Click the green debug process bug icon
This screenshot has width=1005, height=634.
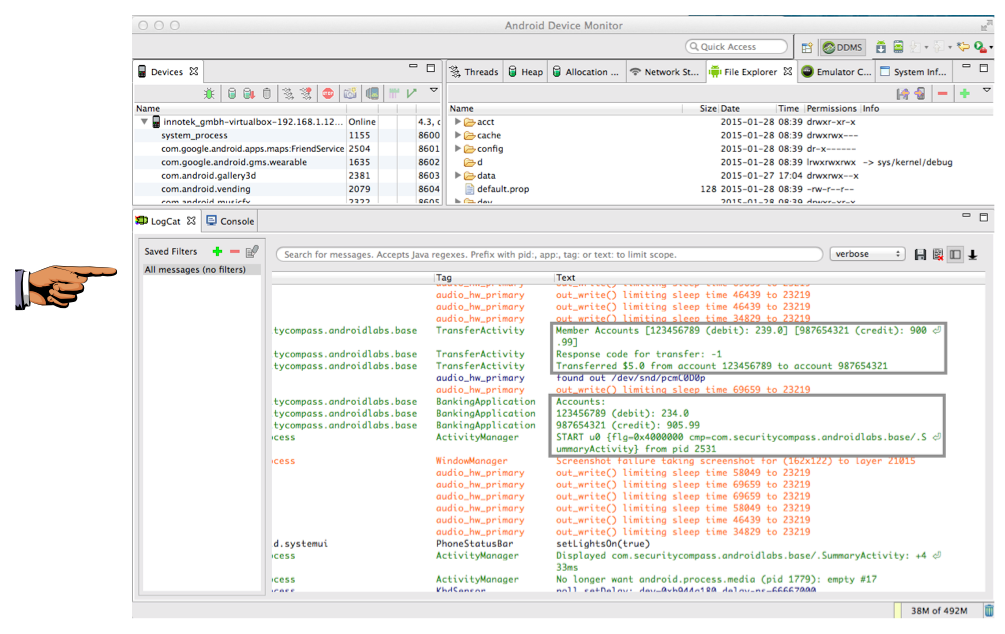(x=209, y=93)
